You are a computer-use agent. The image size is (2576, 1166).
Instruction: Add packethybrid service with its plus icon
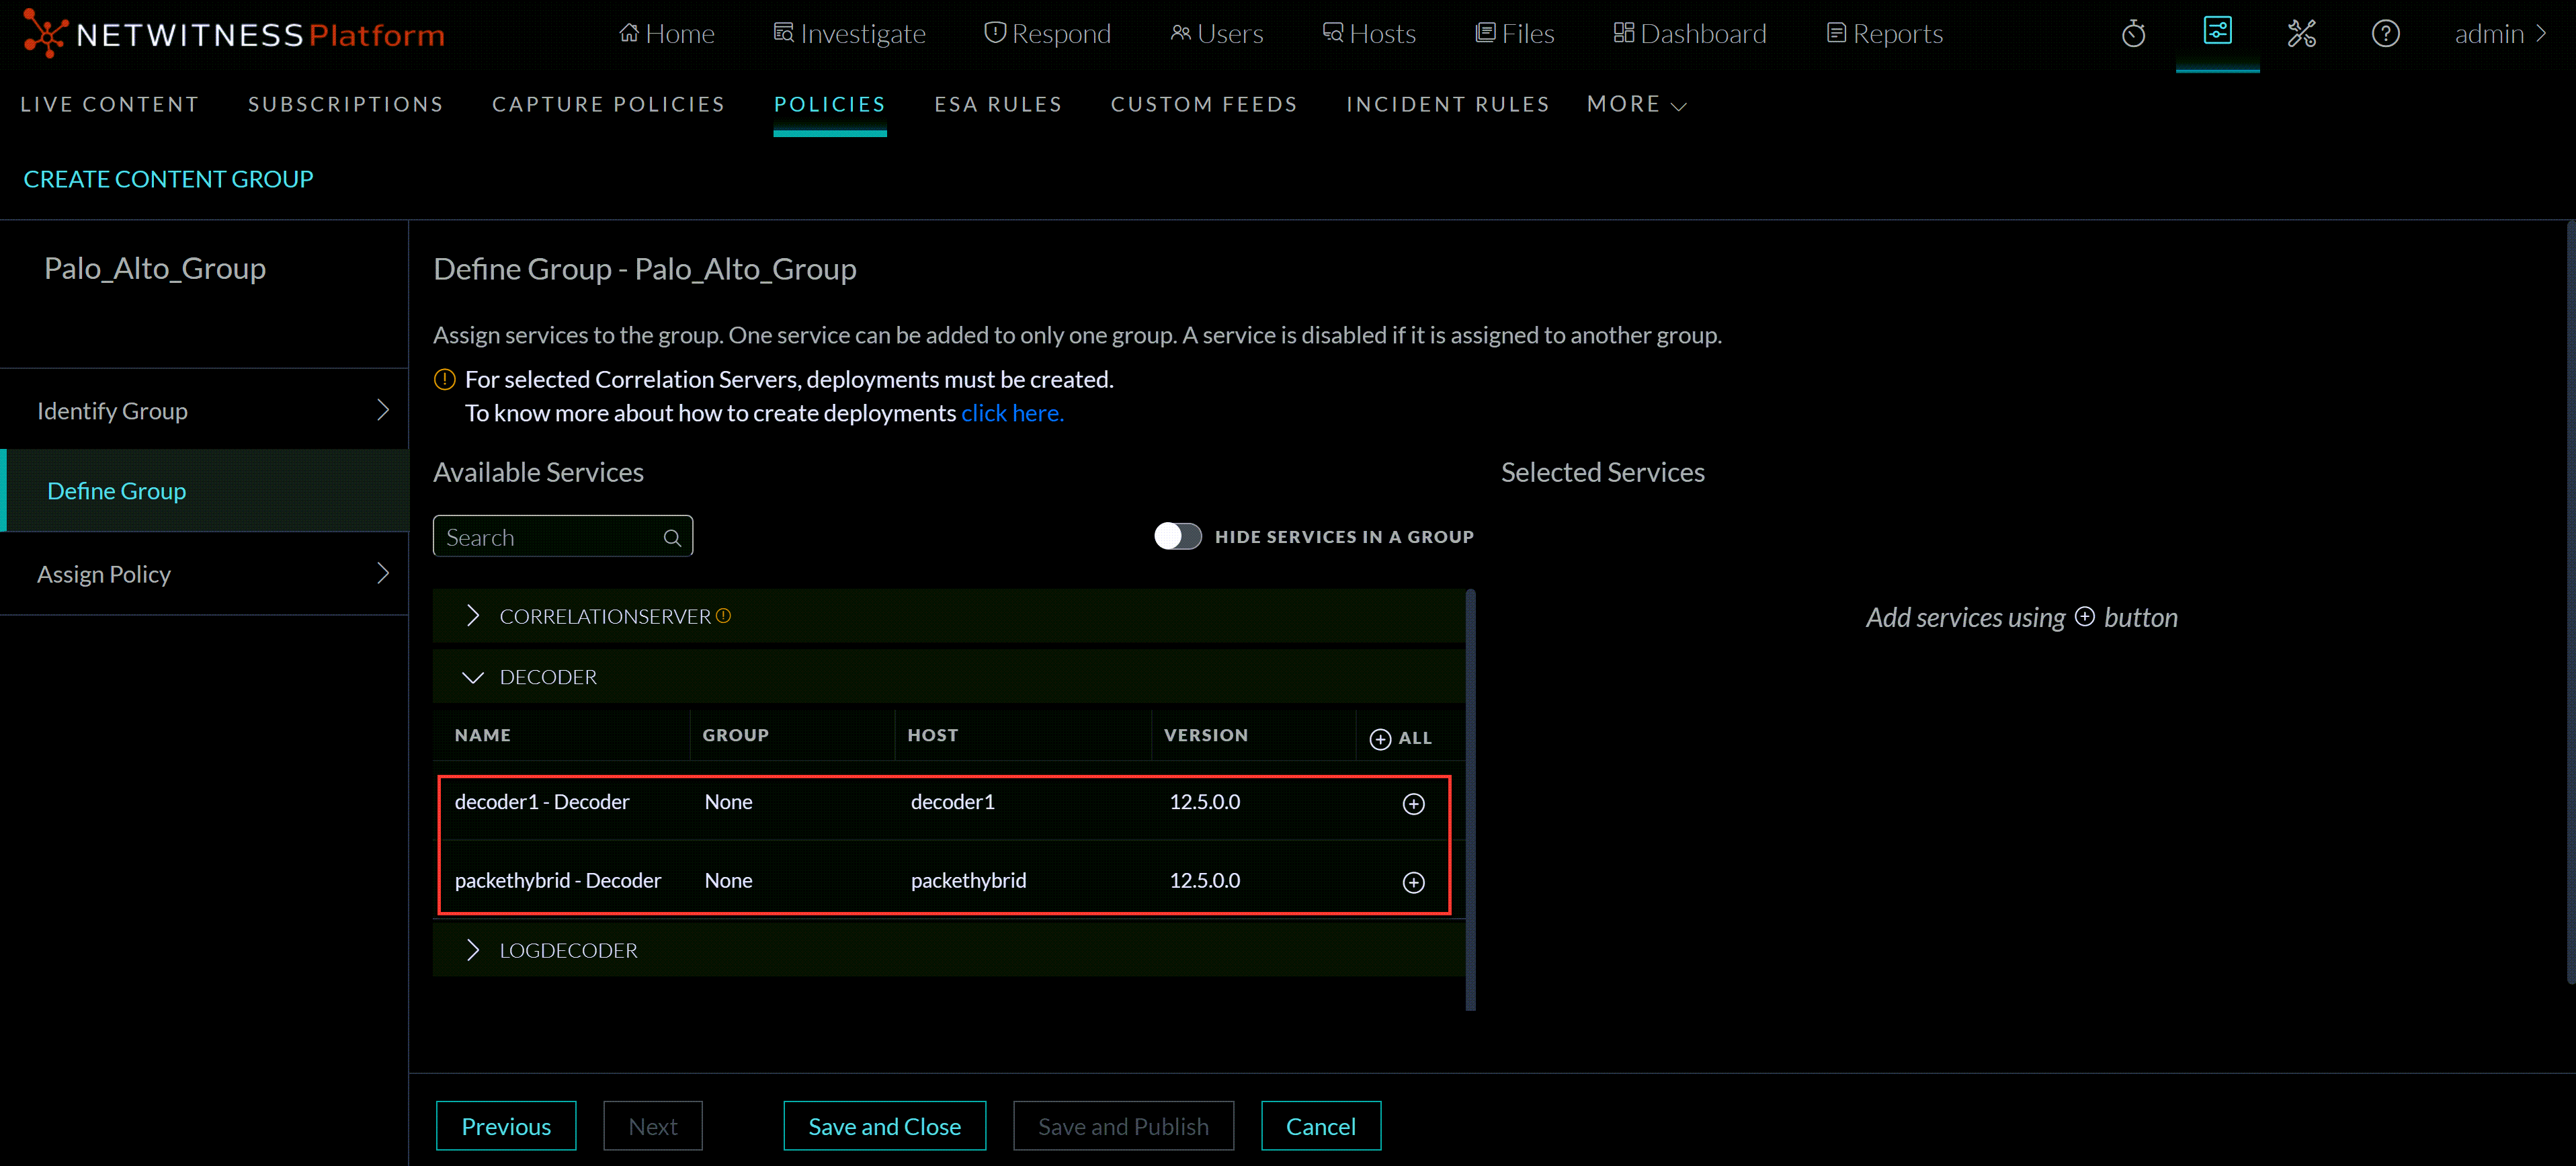(1414, 882)
